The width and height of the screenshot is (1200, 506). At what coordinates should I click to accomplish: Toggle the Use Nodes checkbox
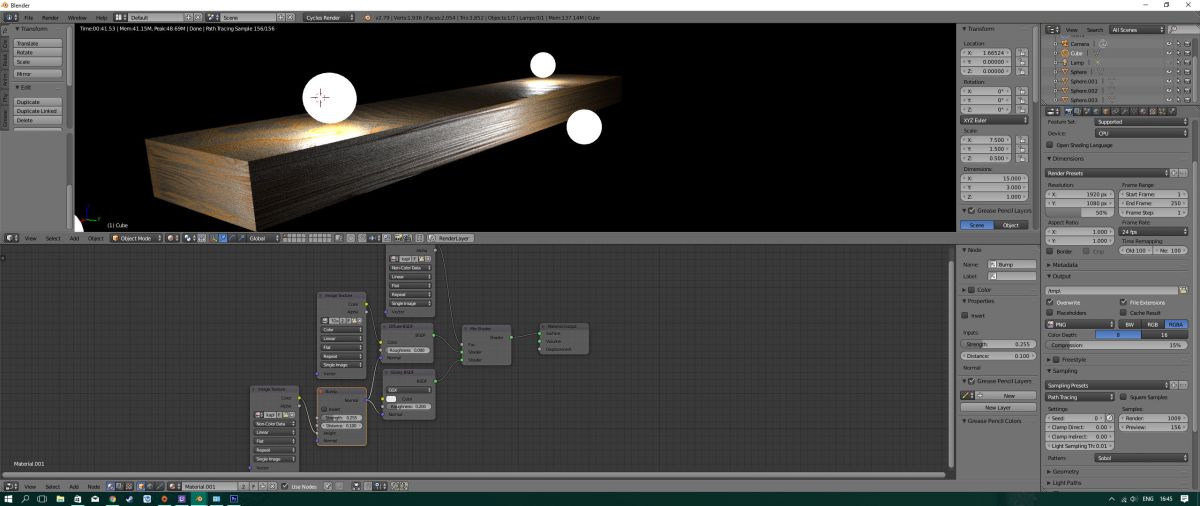coord(284,486)
